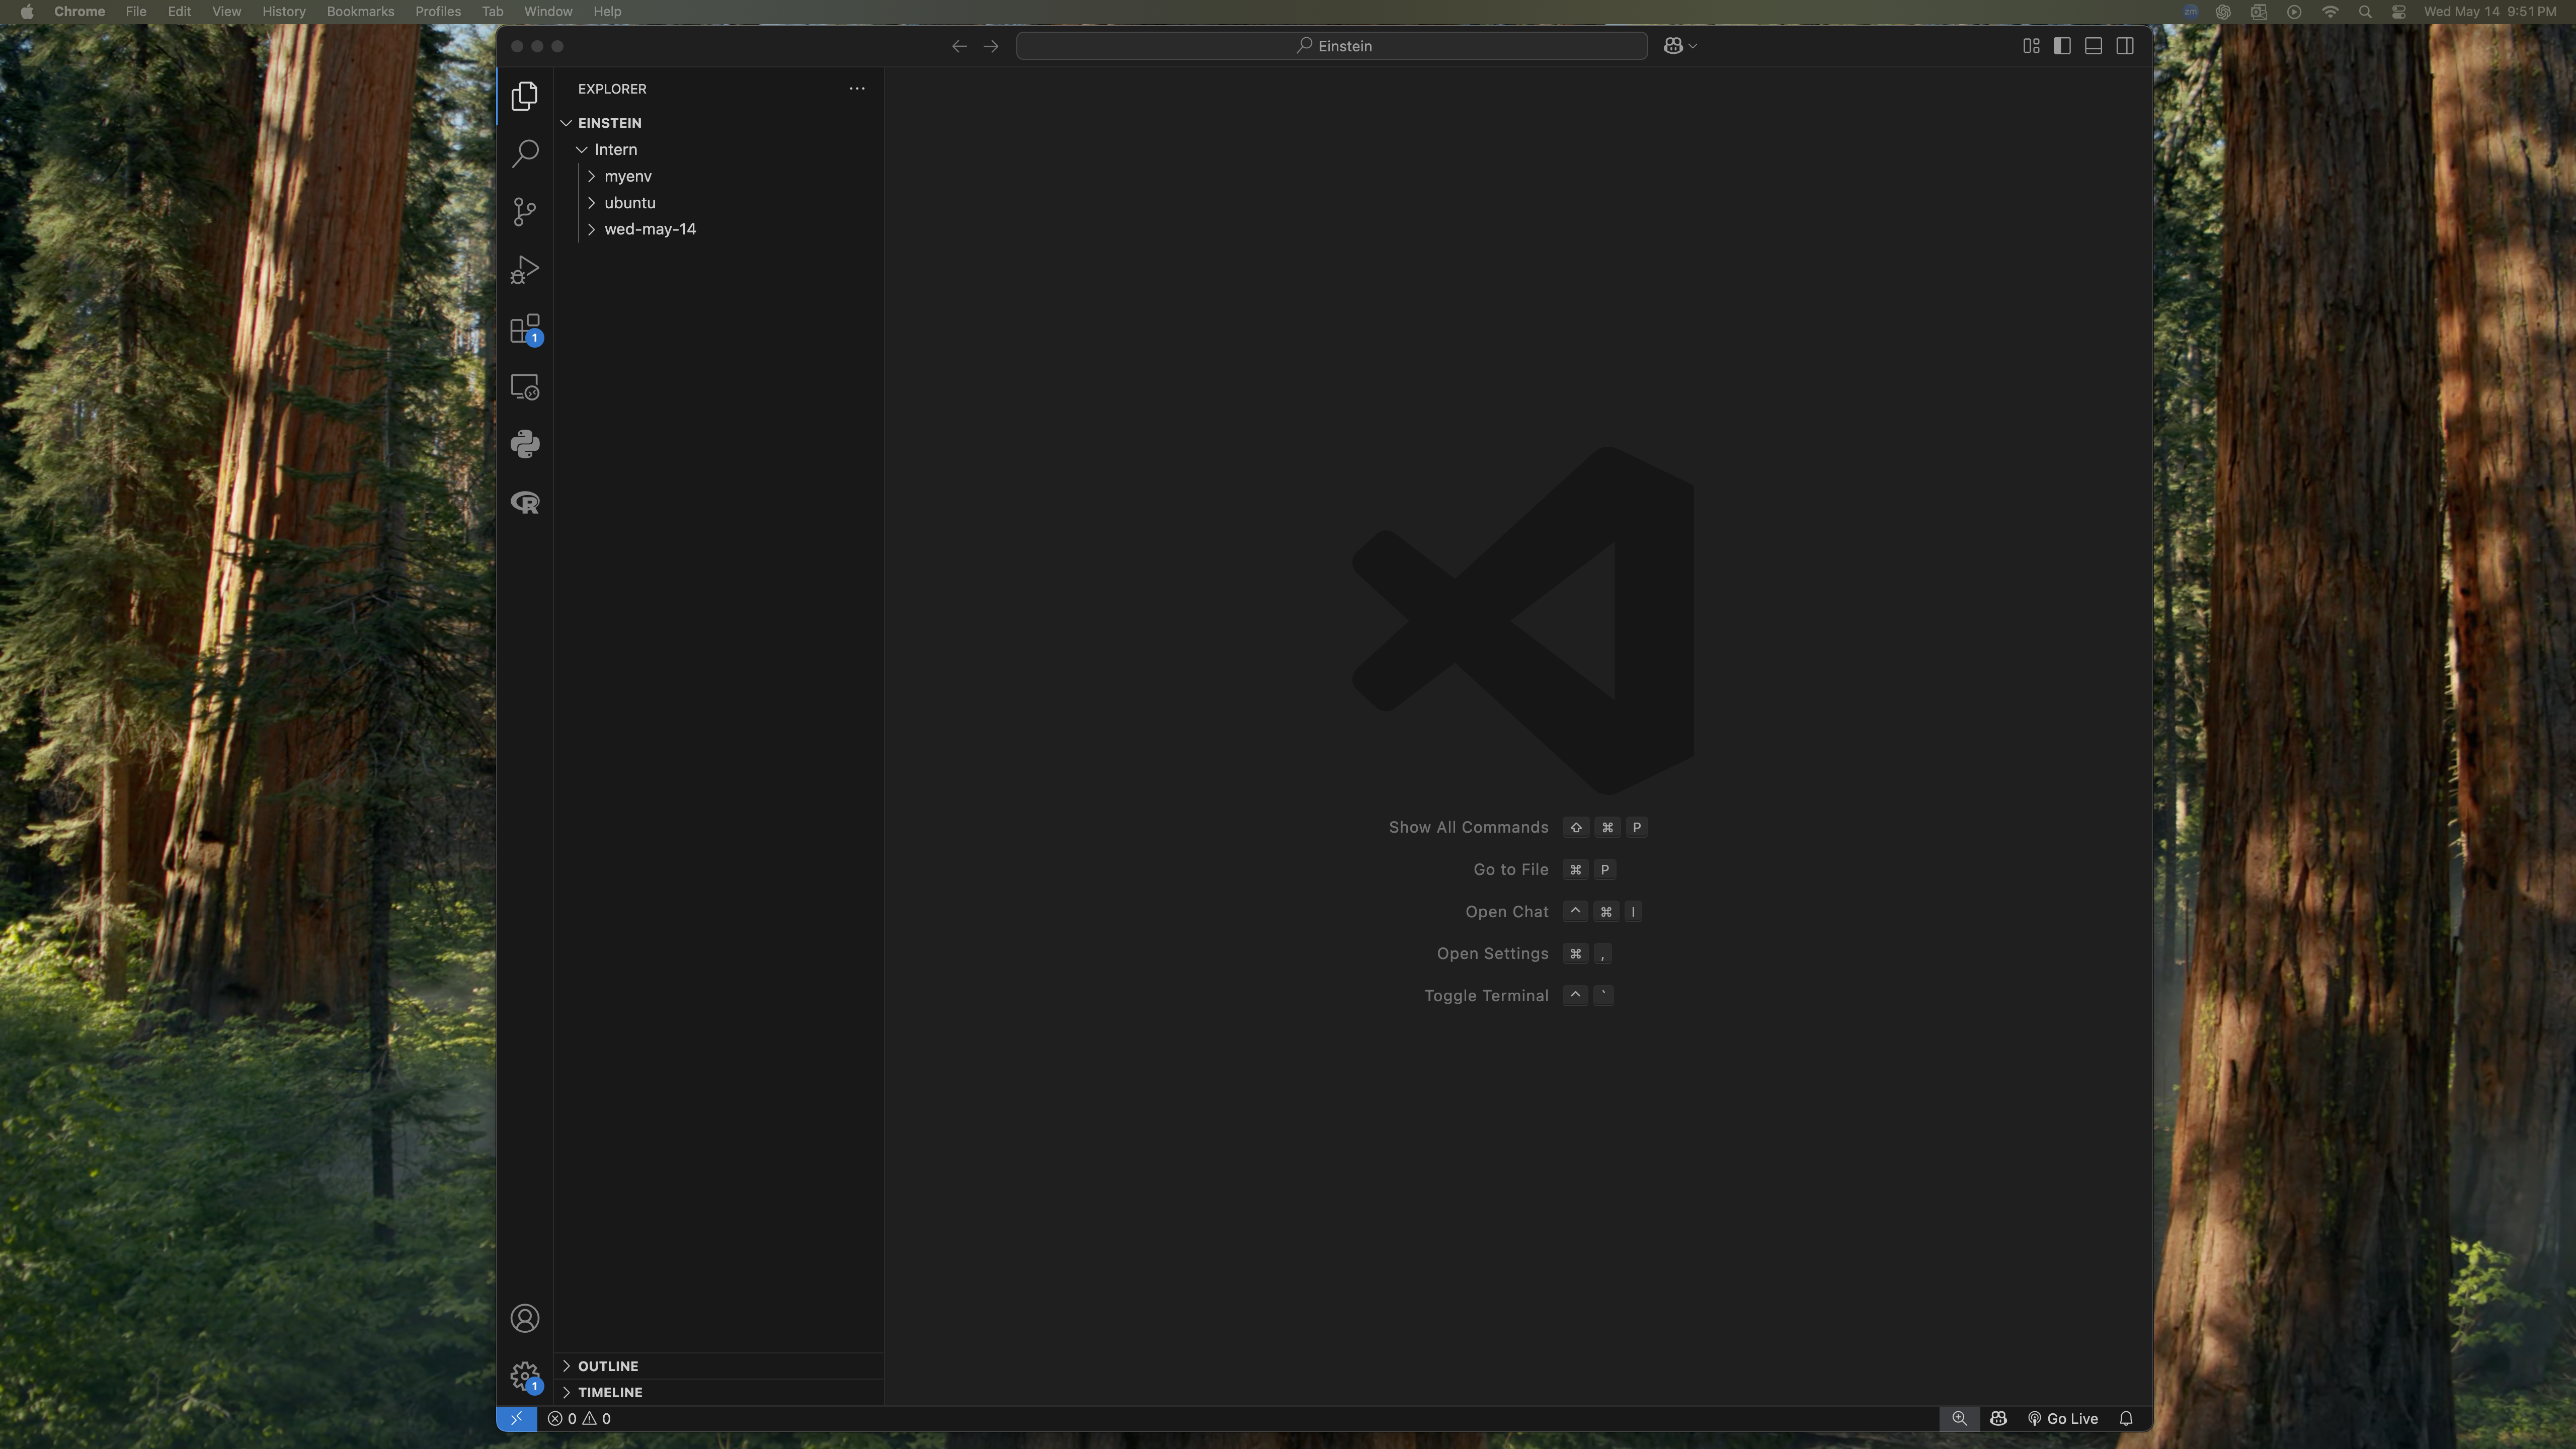Screen dimensions: 2576x1449
Task: Open Spotlight search in menu bar
Action: pyautogui.click(x=2365, y=12)
